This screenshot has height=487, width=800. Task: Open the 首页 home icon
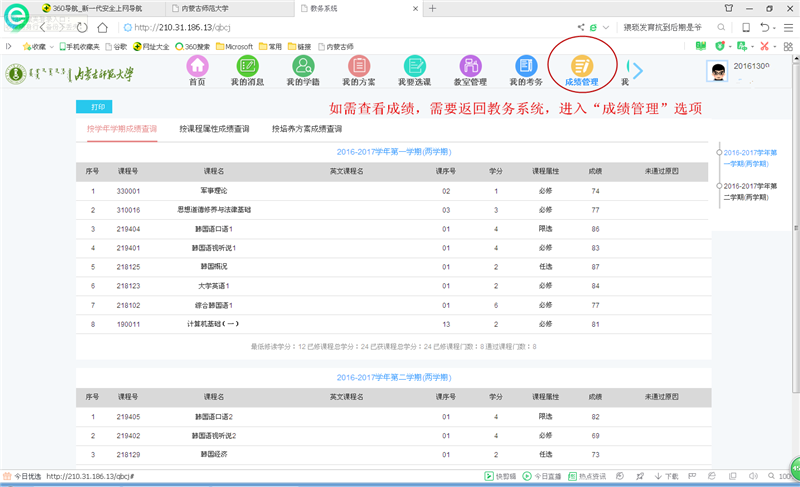click(198, 66)
